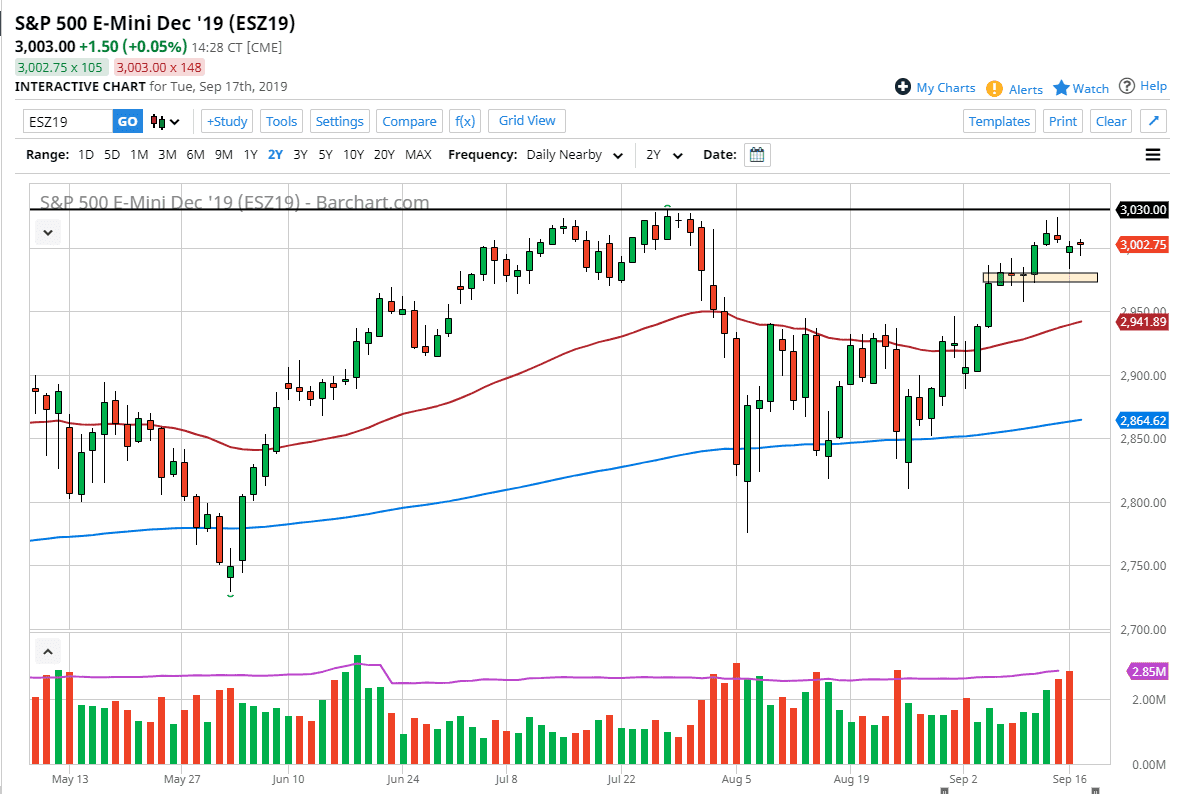Open the Alerts warning icon
Screen dimensions: 1179x794
point(994,89)
